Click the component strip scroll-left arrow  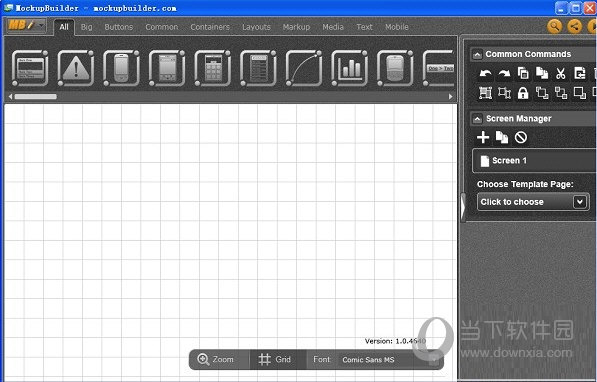tap(10, 97)
